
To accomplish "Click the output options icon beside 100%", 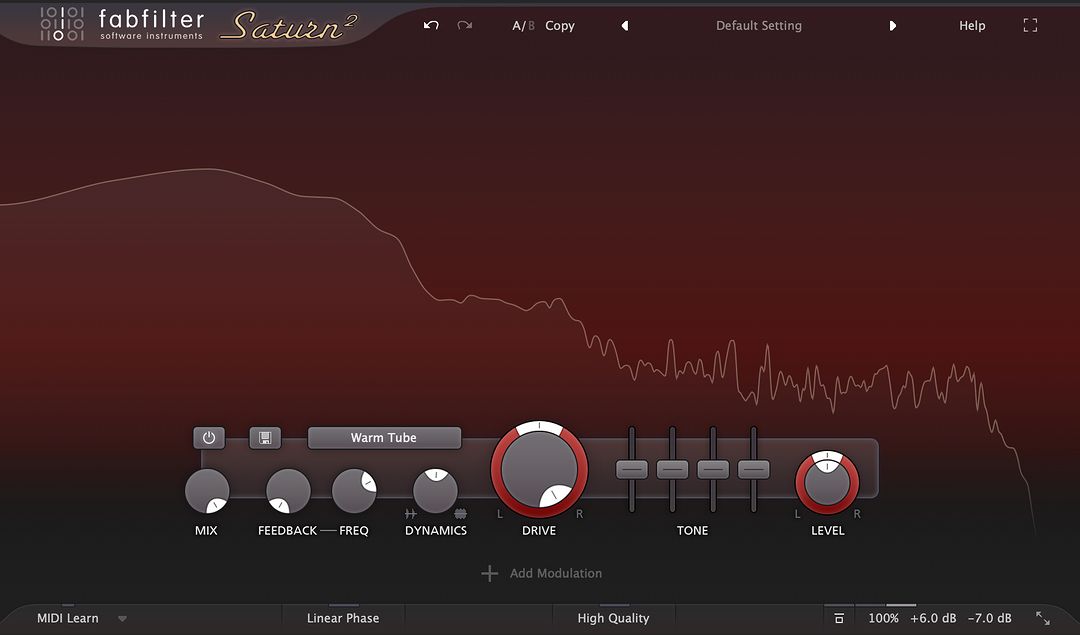I will click(x=839, y=618).
